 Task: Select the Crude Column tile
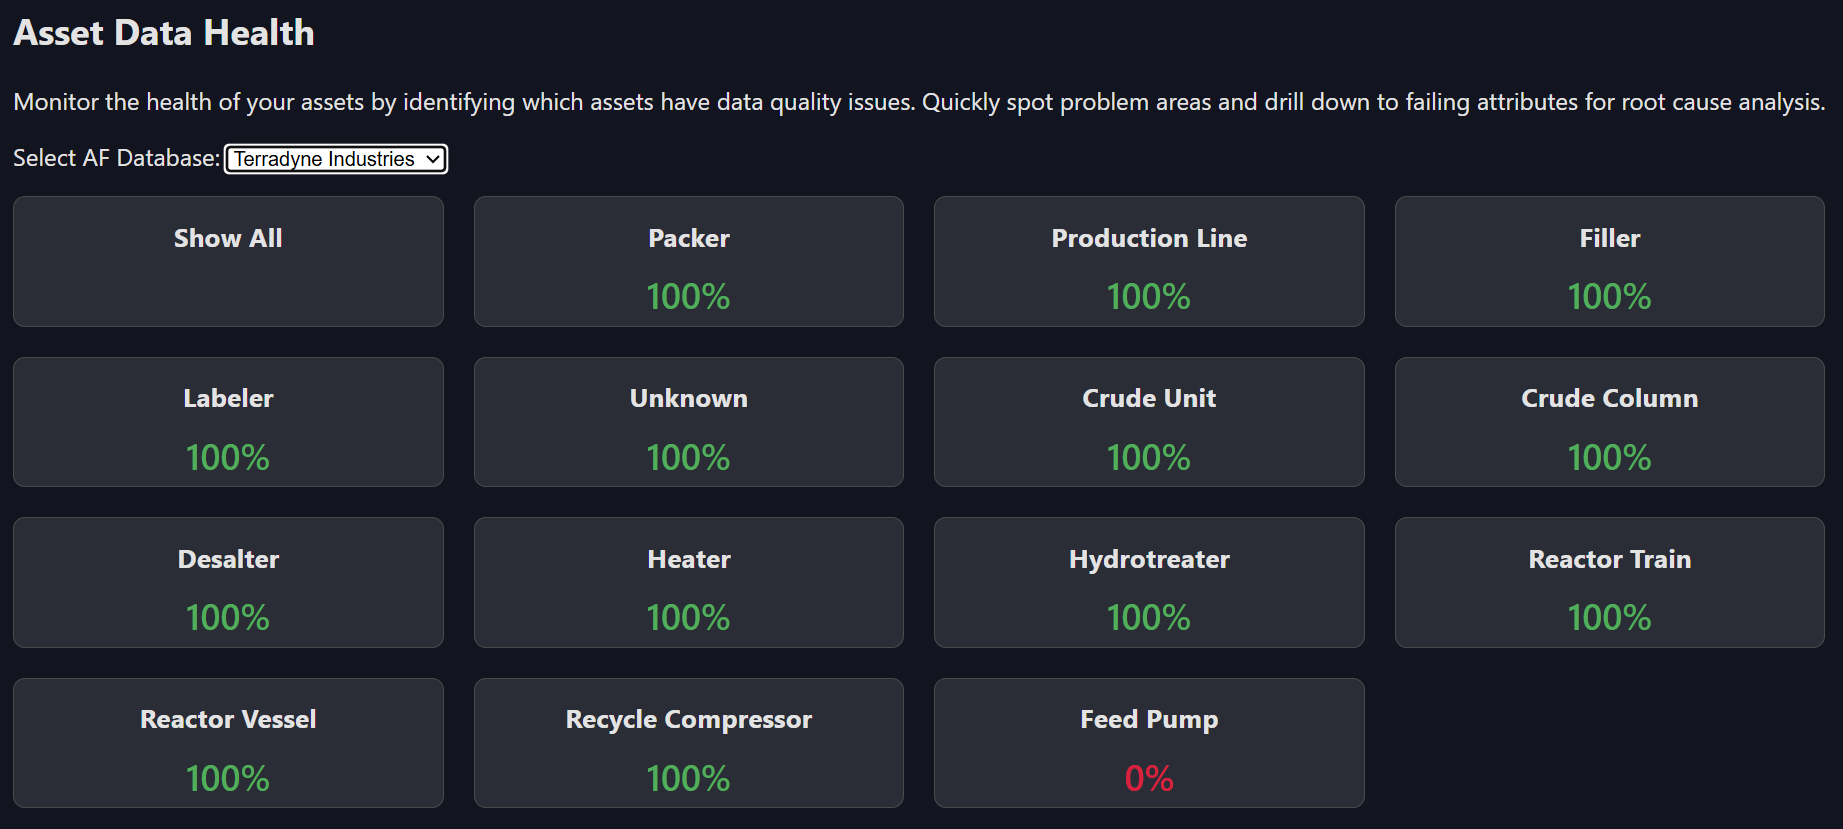[x=1609, y=422]
